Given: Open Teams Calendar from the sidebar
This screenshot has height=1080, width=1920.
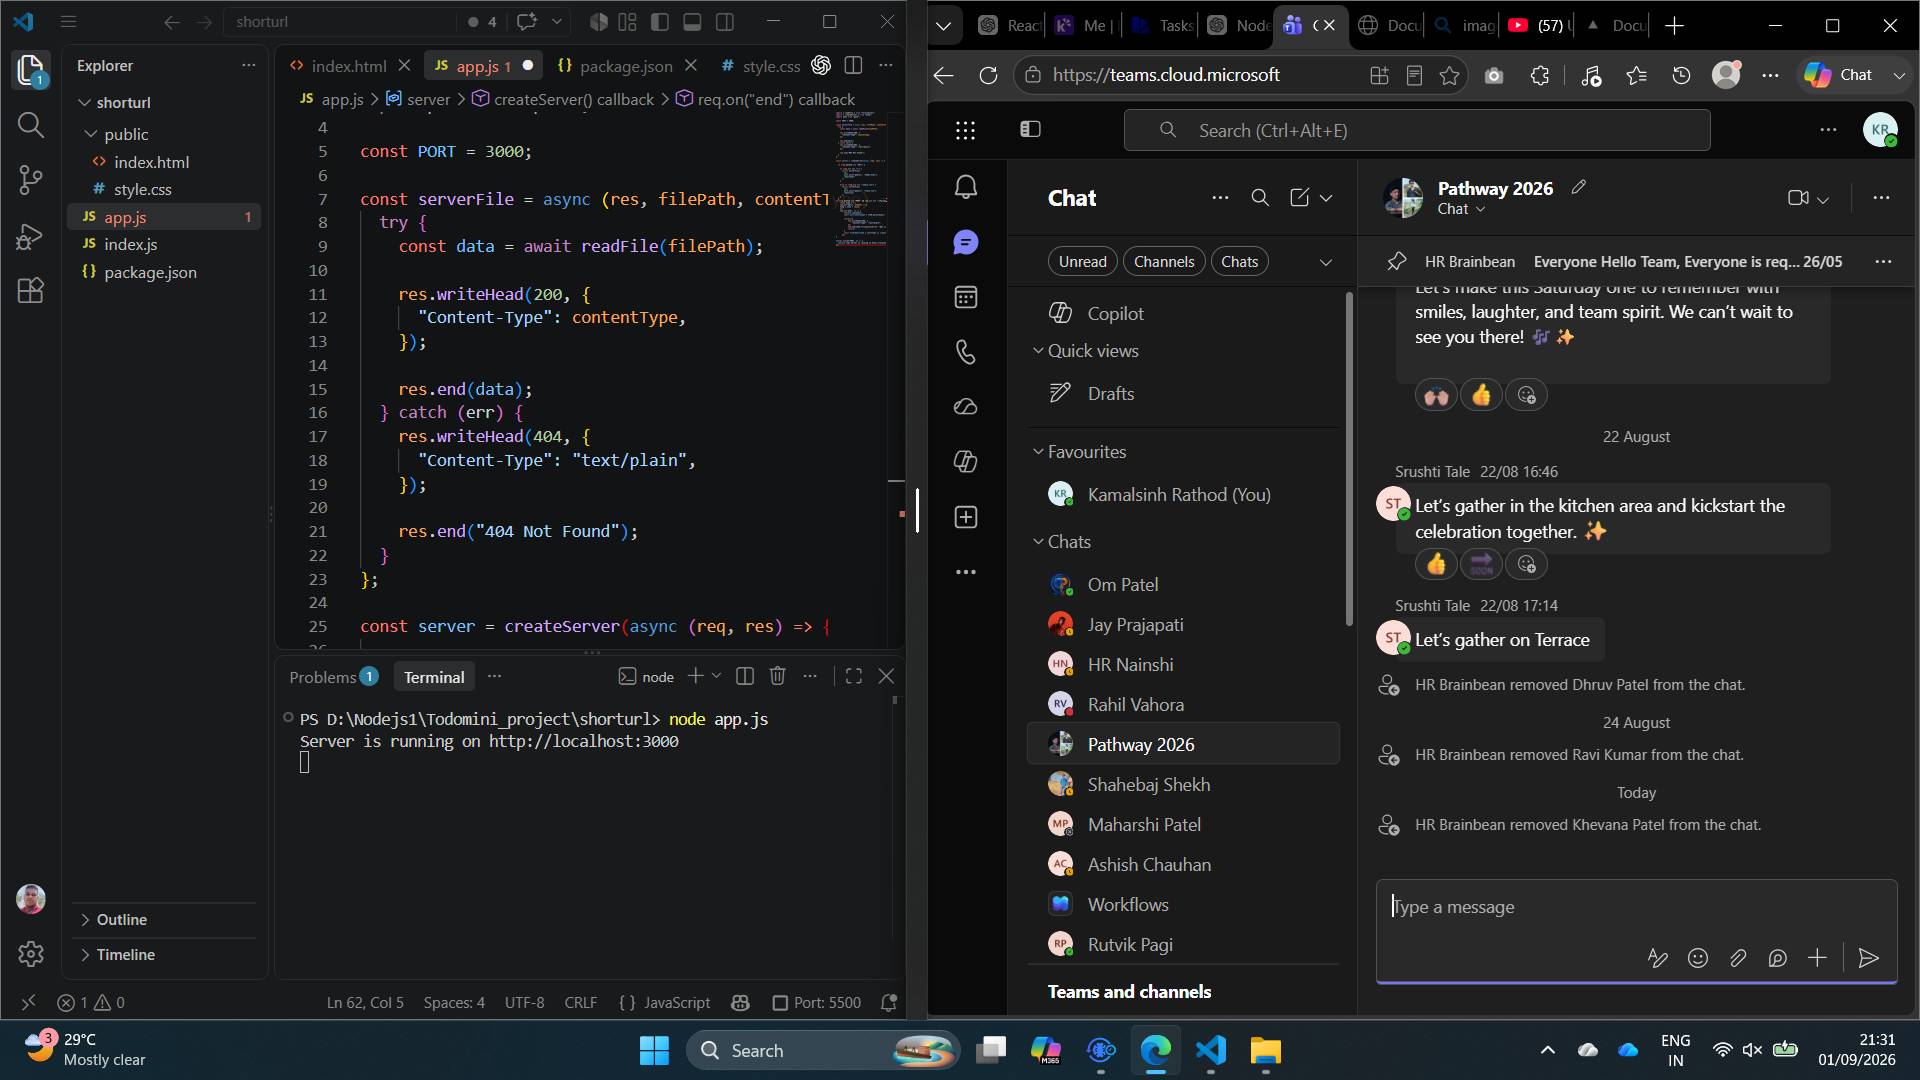Looking at the screenshot, I should click(966, 297).
